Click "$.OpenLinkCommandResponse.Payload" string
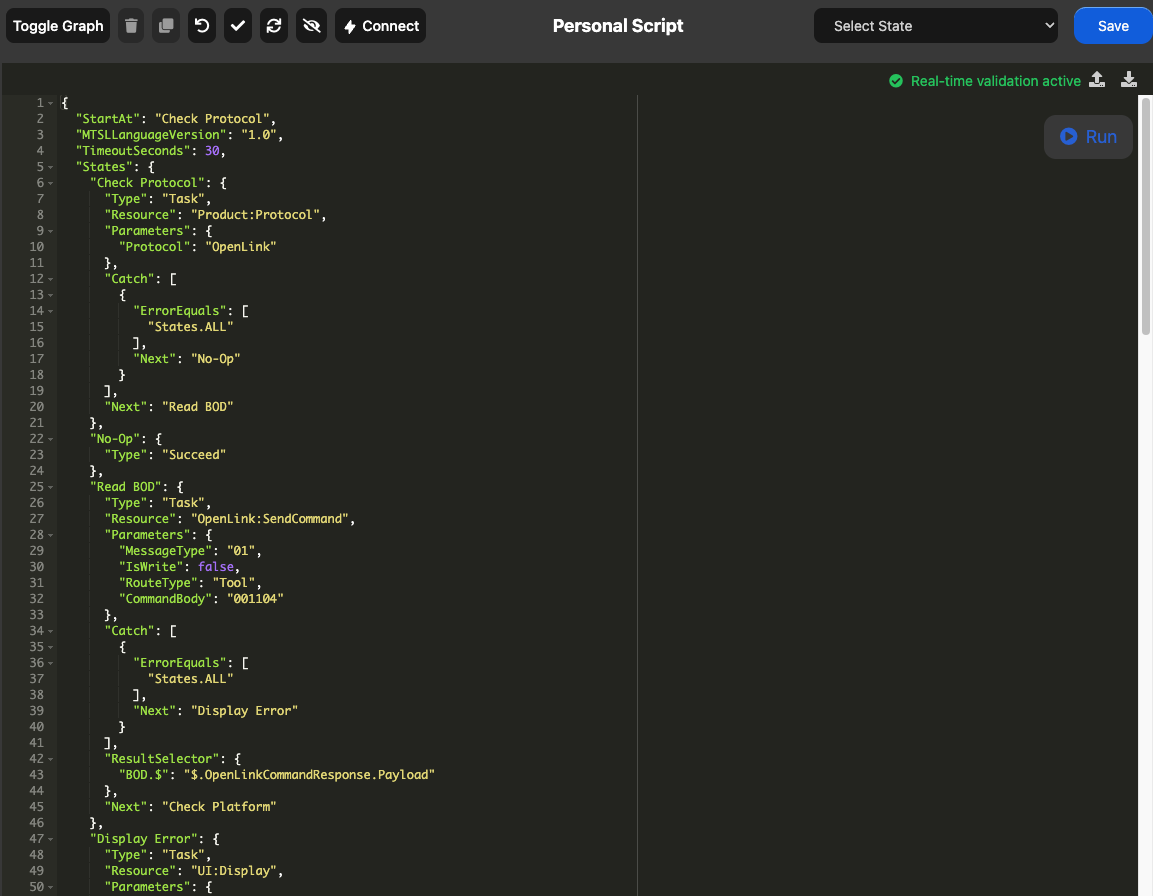The image size is (1153, 896). pyautogui.click(x=309, y=775)
